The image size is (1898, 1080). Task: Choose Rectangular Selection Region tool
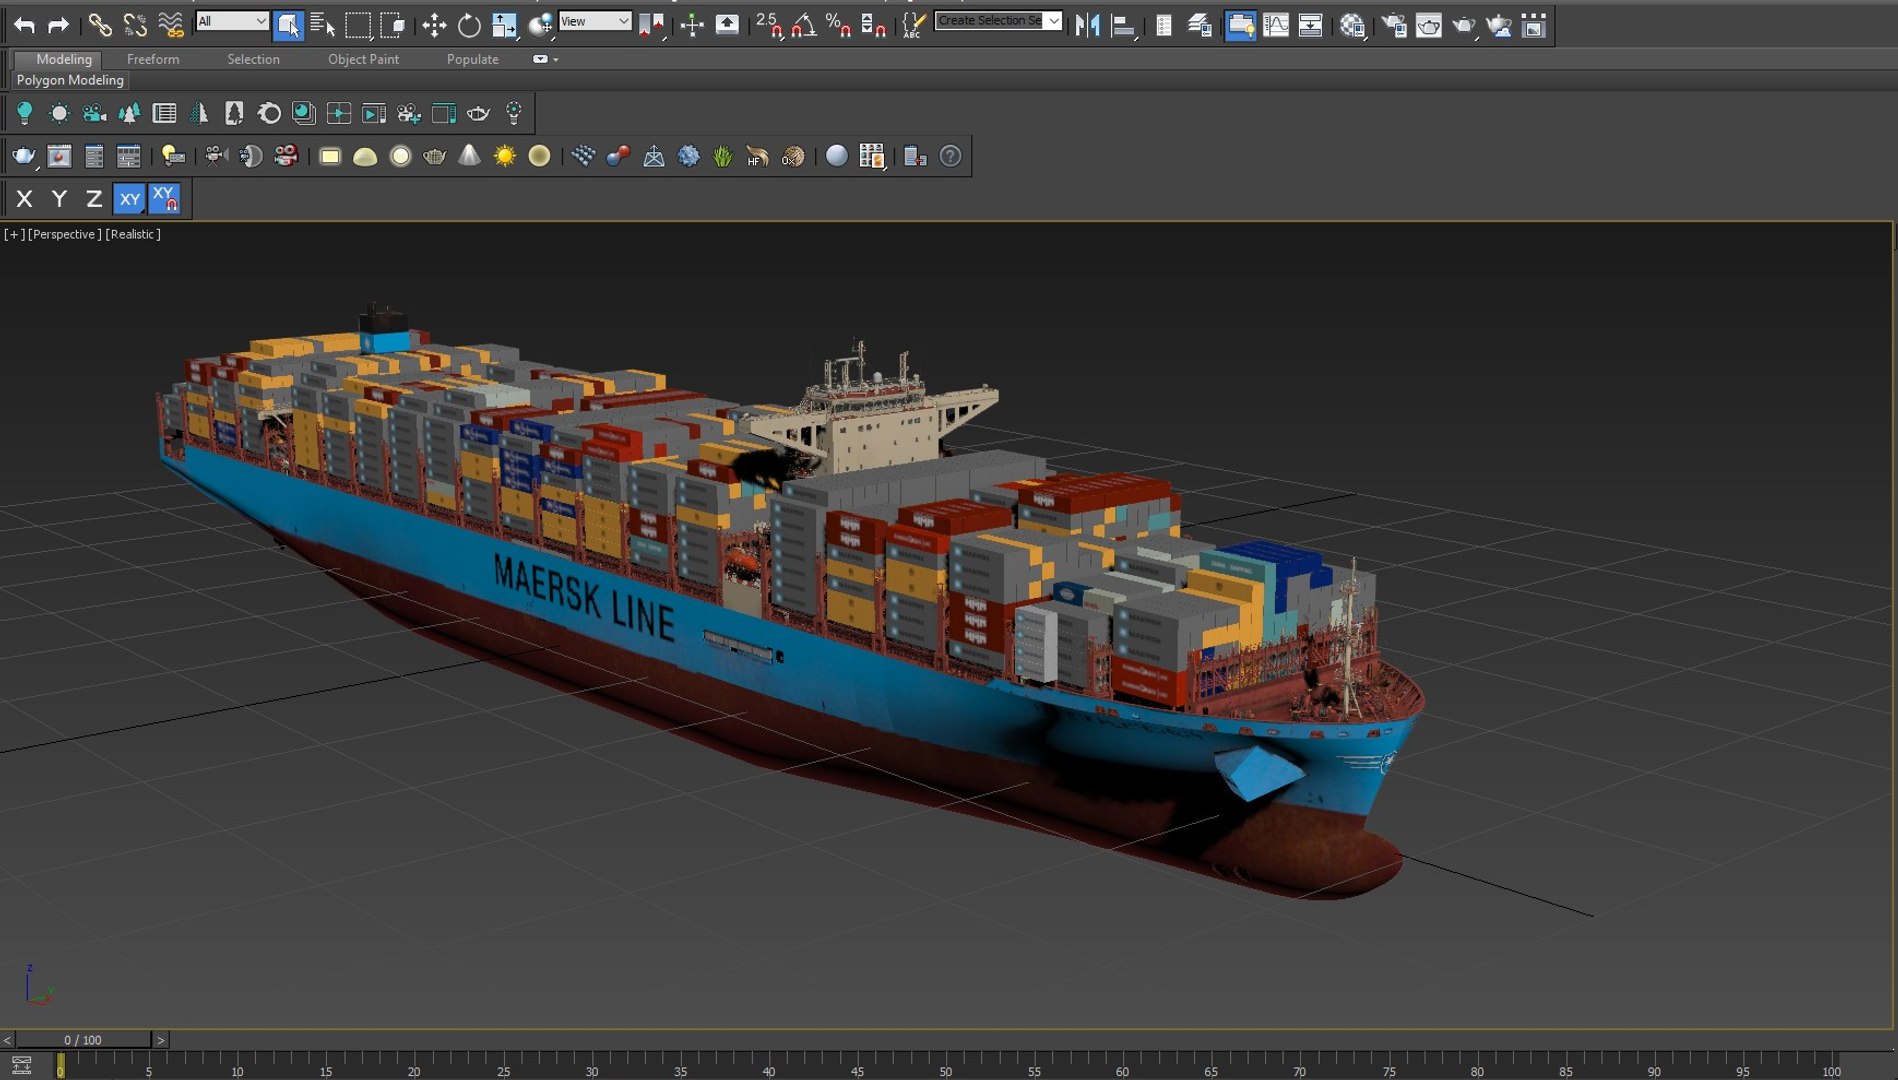pos(358,25)
